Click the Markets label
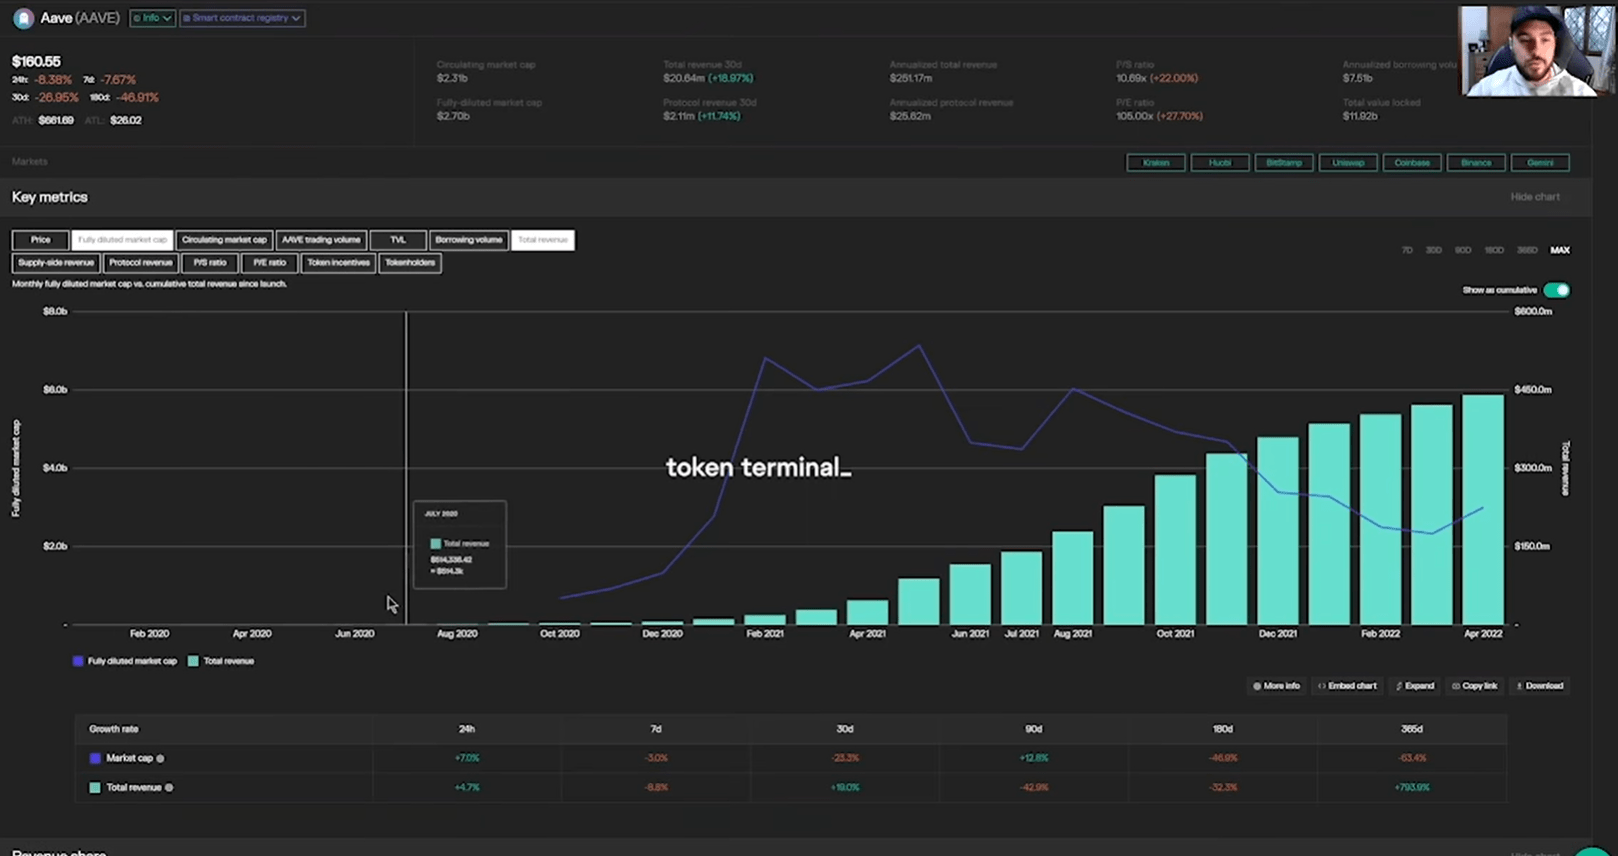This screenshot has height=856, width=1618. click(x=30, y=162)
